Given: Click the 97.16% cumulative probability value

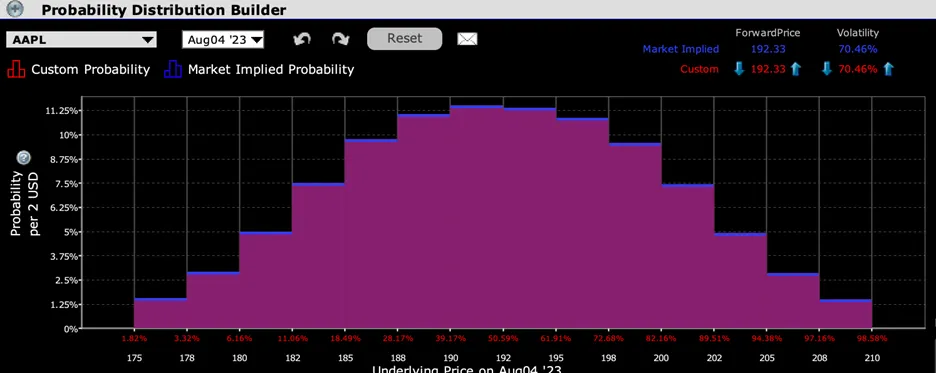Looking at the screenshot, I should coord(820,339).
